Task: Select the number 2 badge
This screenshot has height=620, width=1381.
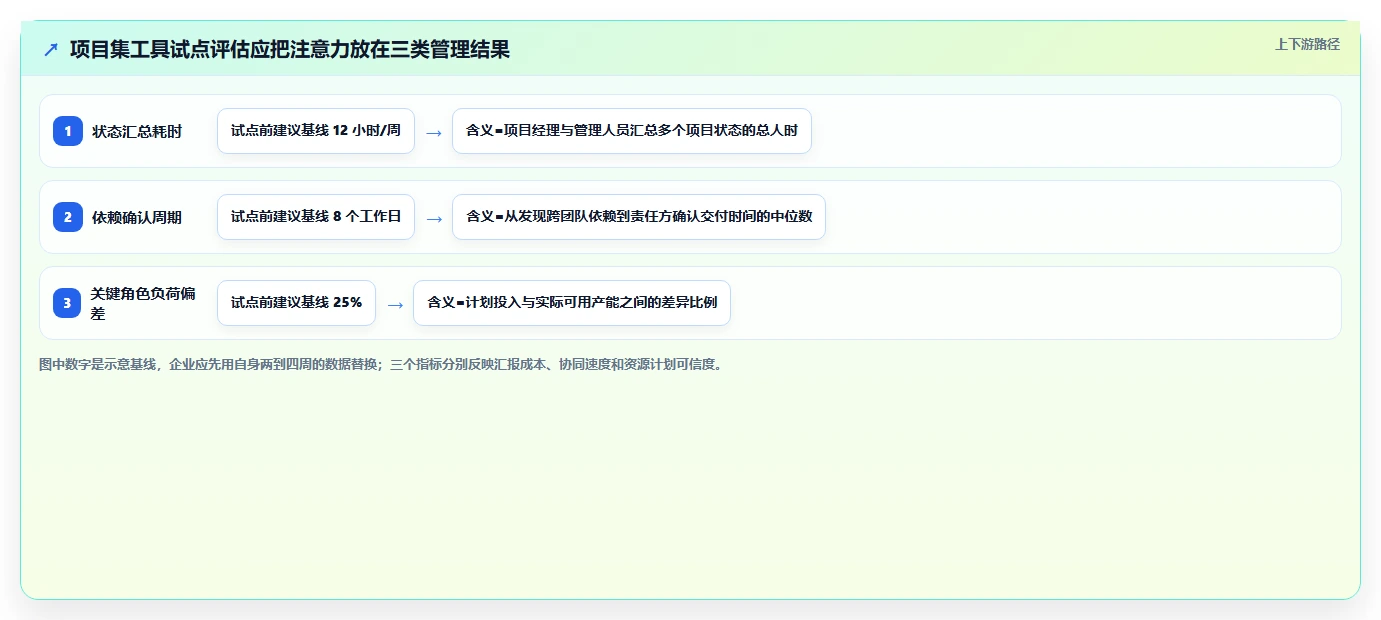Action: pos(68,217)
